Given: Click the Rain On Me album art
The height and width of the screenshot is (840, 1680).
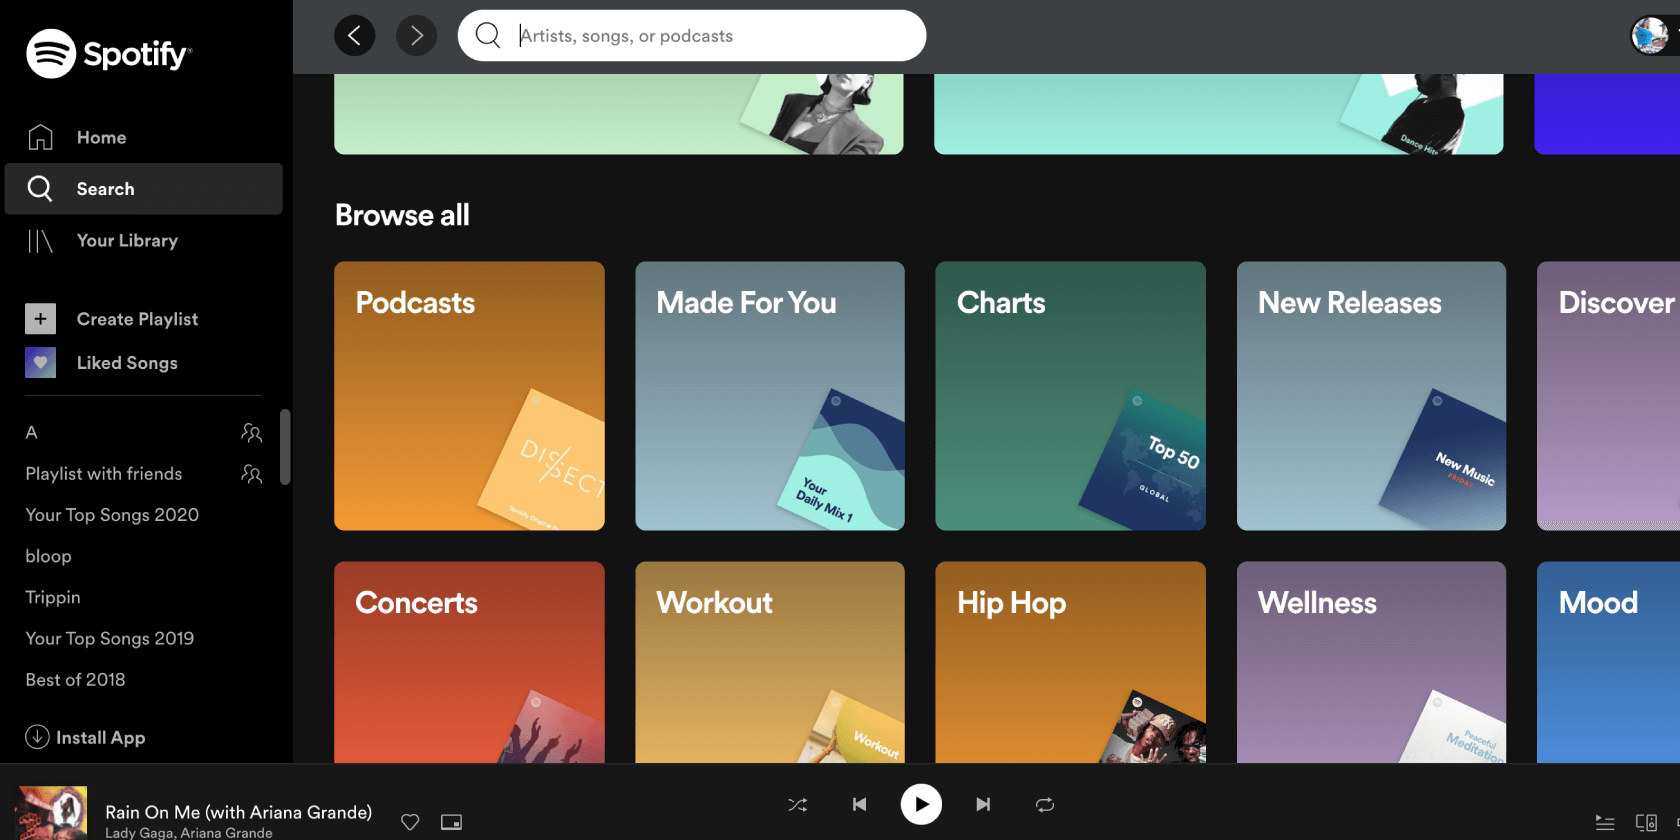Looking at the screenshot, I should [51, 812].
